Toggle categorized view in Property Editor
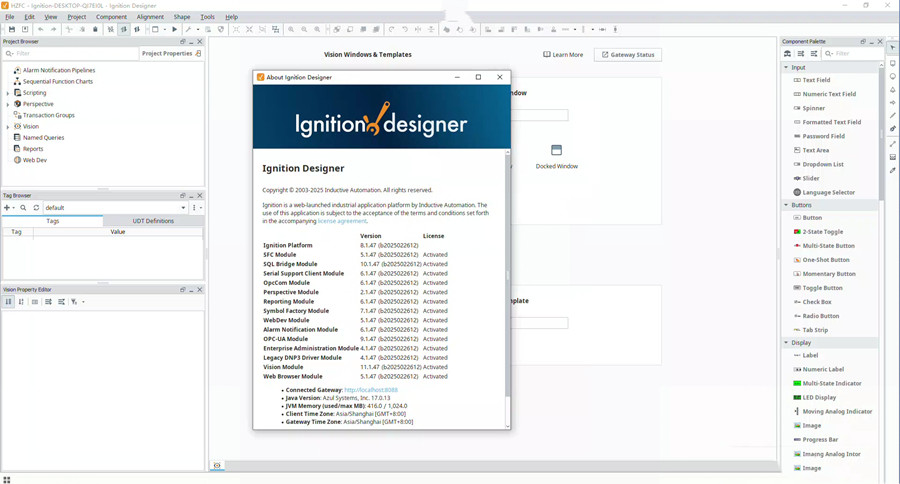The width and height of the screenshot is (900, 484). [9, 302]
